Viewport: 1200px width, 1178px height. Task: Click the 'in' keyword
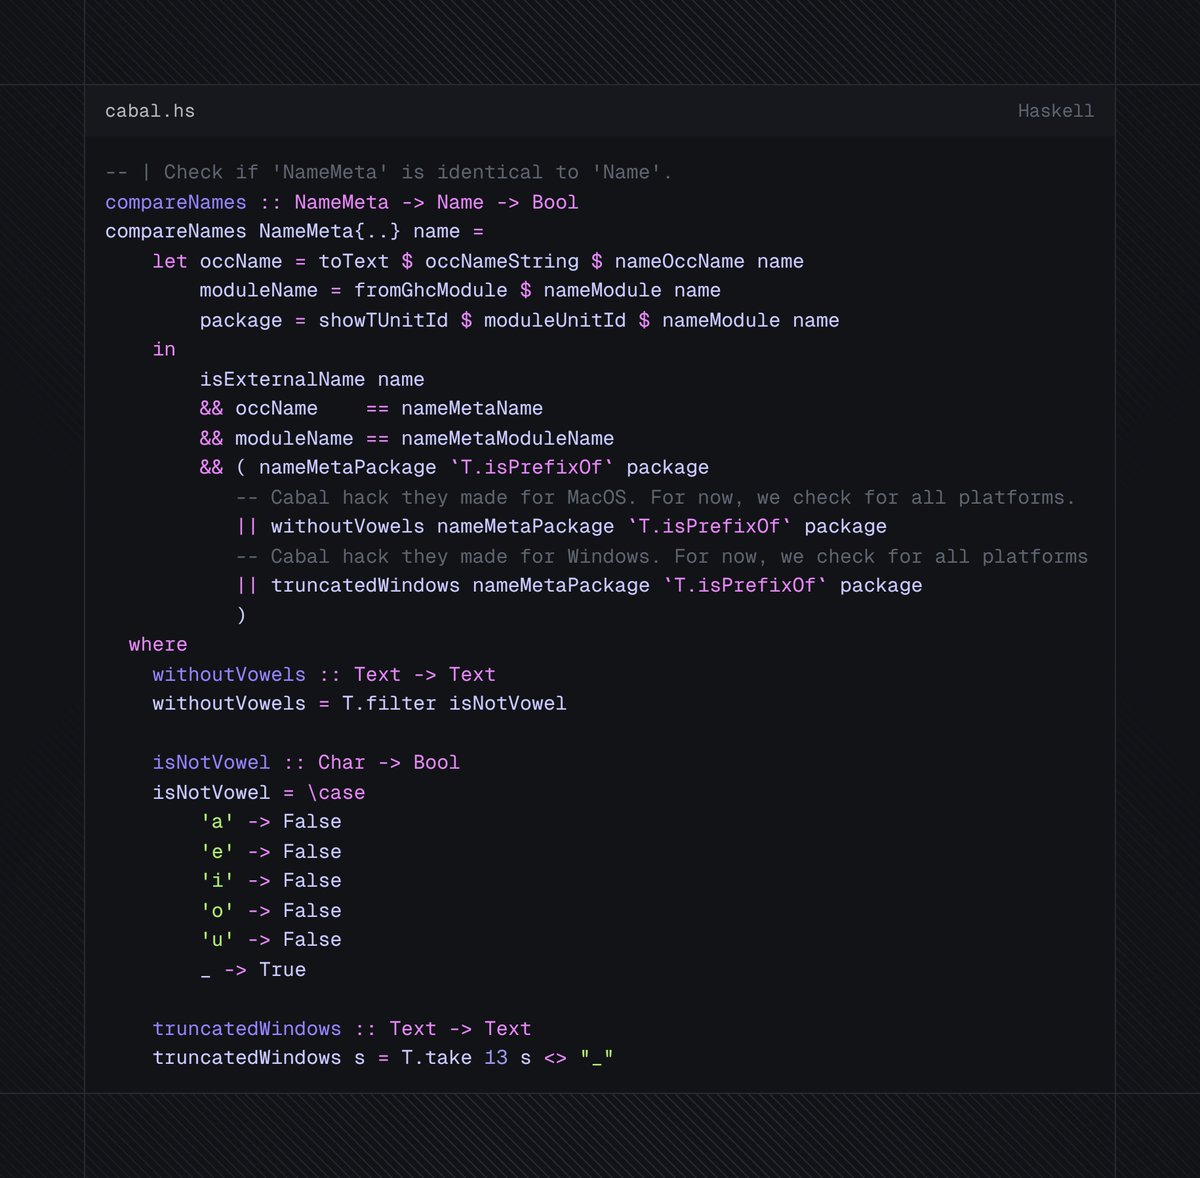164,349
